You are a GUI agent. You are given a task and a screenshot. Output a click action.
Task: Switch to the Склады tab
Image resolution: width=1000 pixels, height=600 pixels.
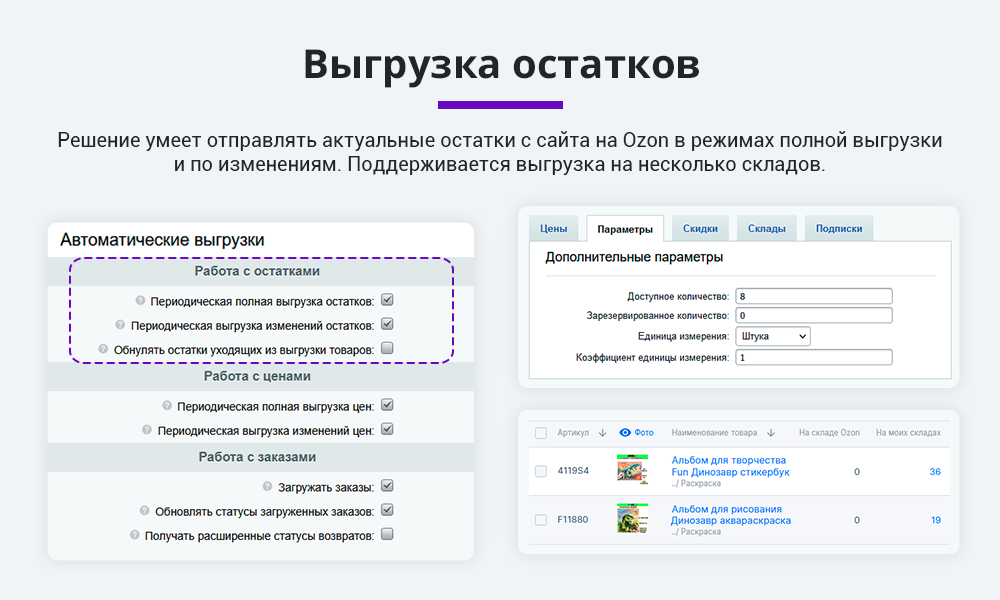(x=767, y=228)
